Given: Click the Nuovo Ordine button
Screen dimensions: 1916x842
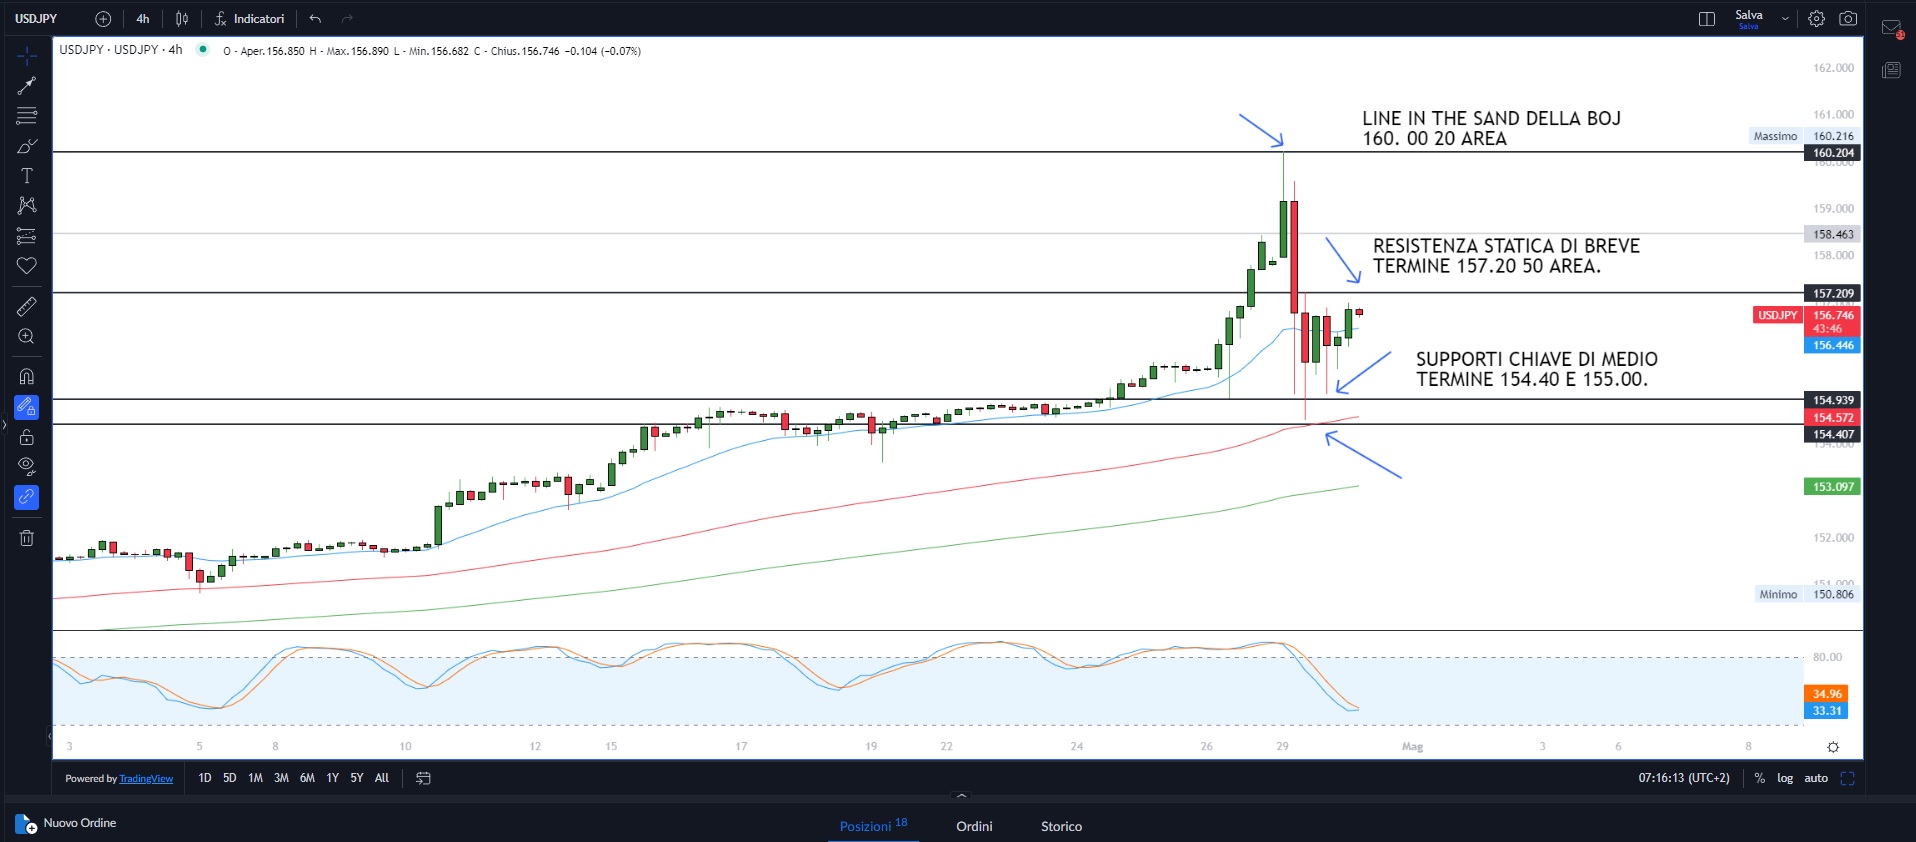Looking at the screenshot, I should coord(67,823).
